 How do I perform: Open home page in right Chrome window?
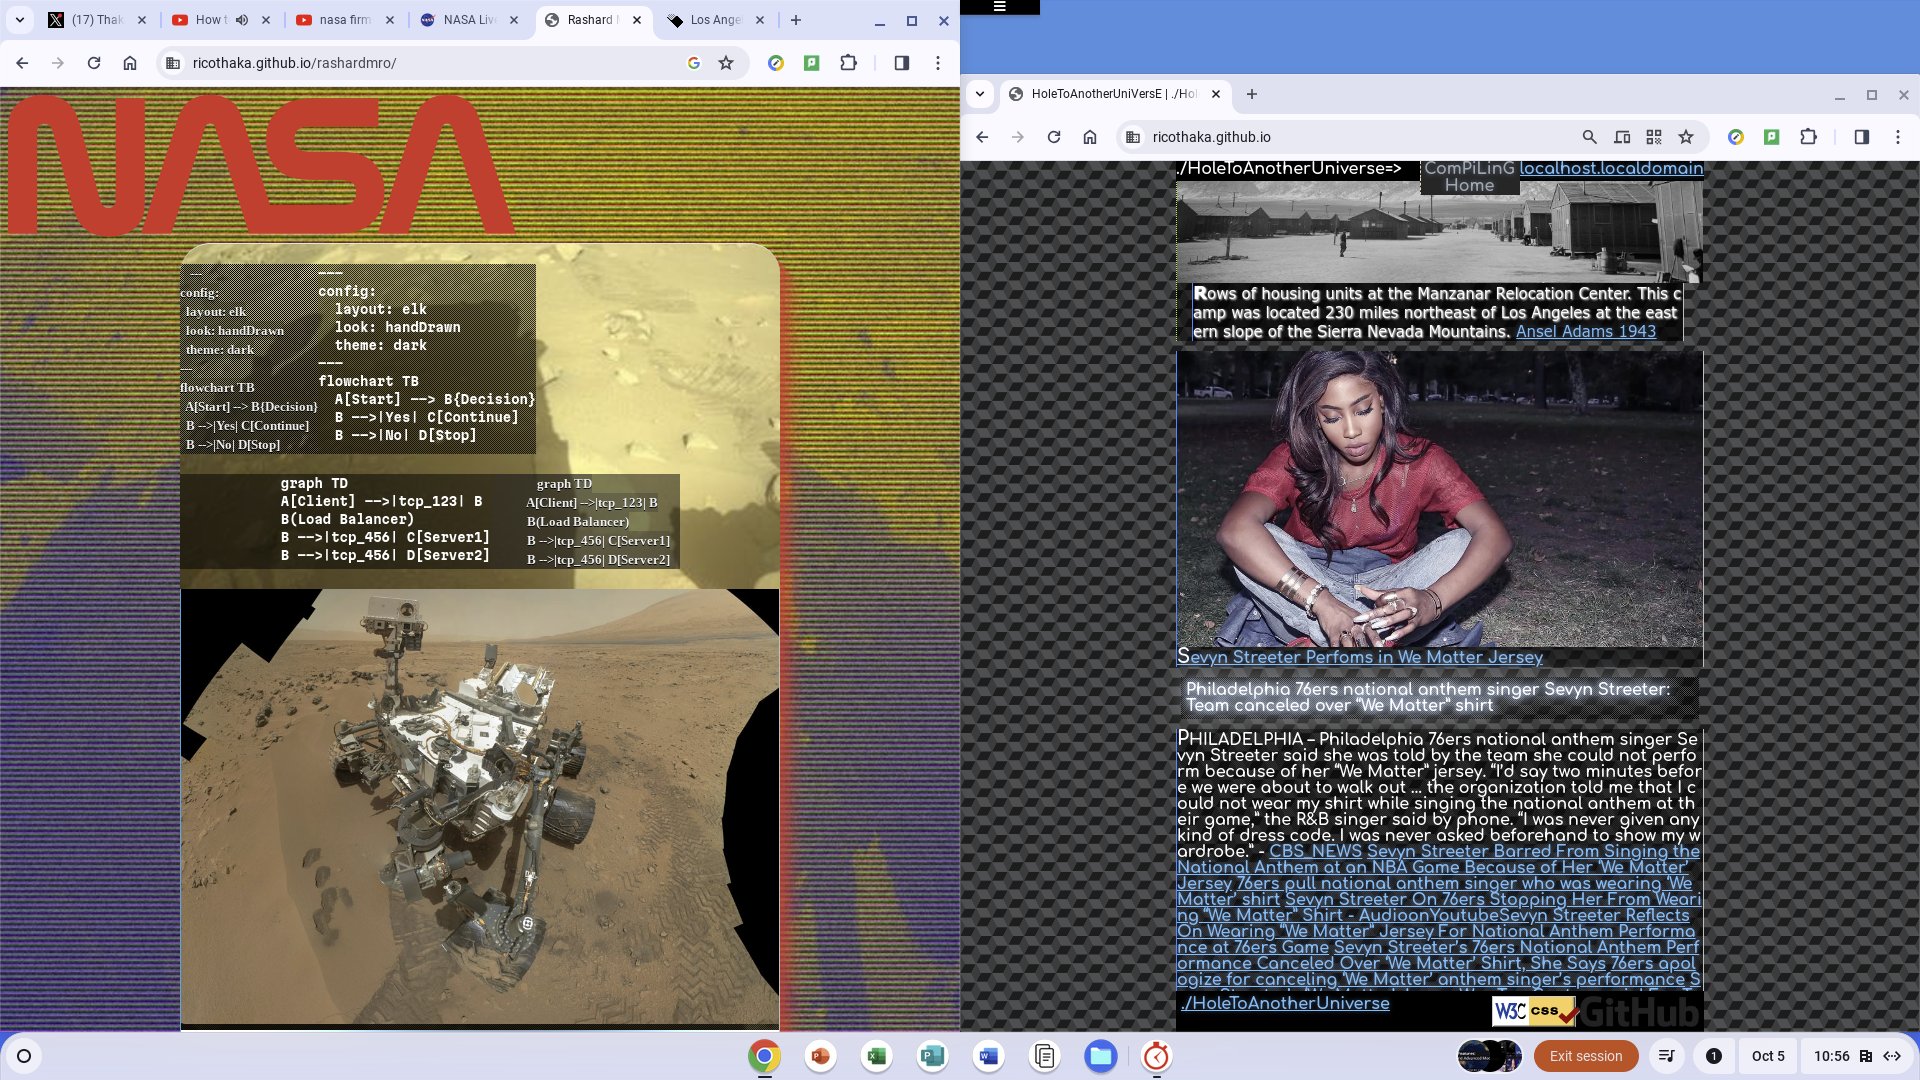click(1090, 137)
